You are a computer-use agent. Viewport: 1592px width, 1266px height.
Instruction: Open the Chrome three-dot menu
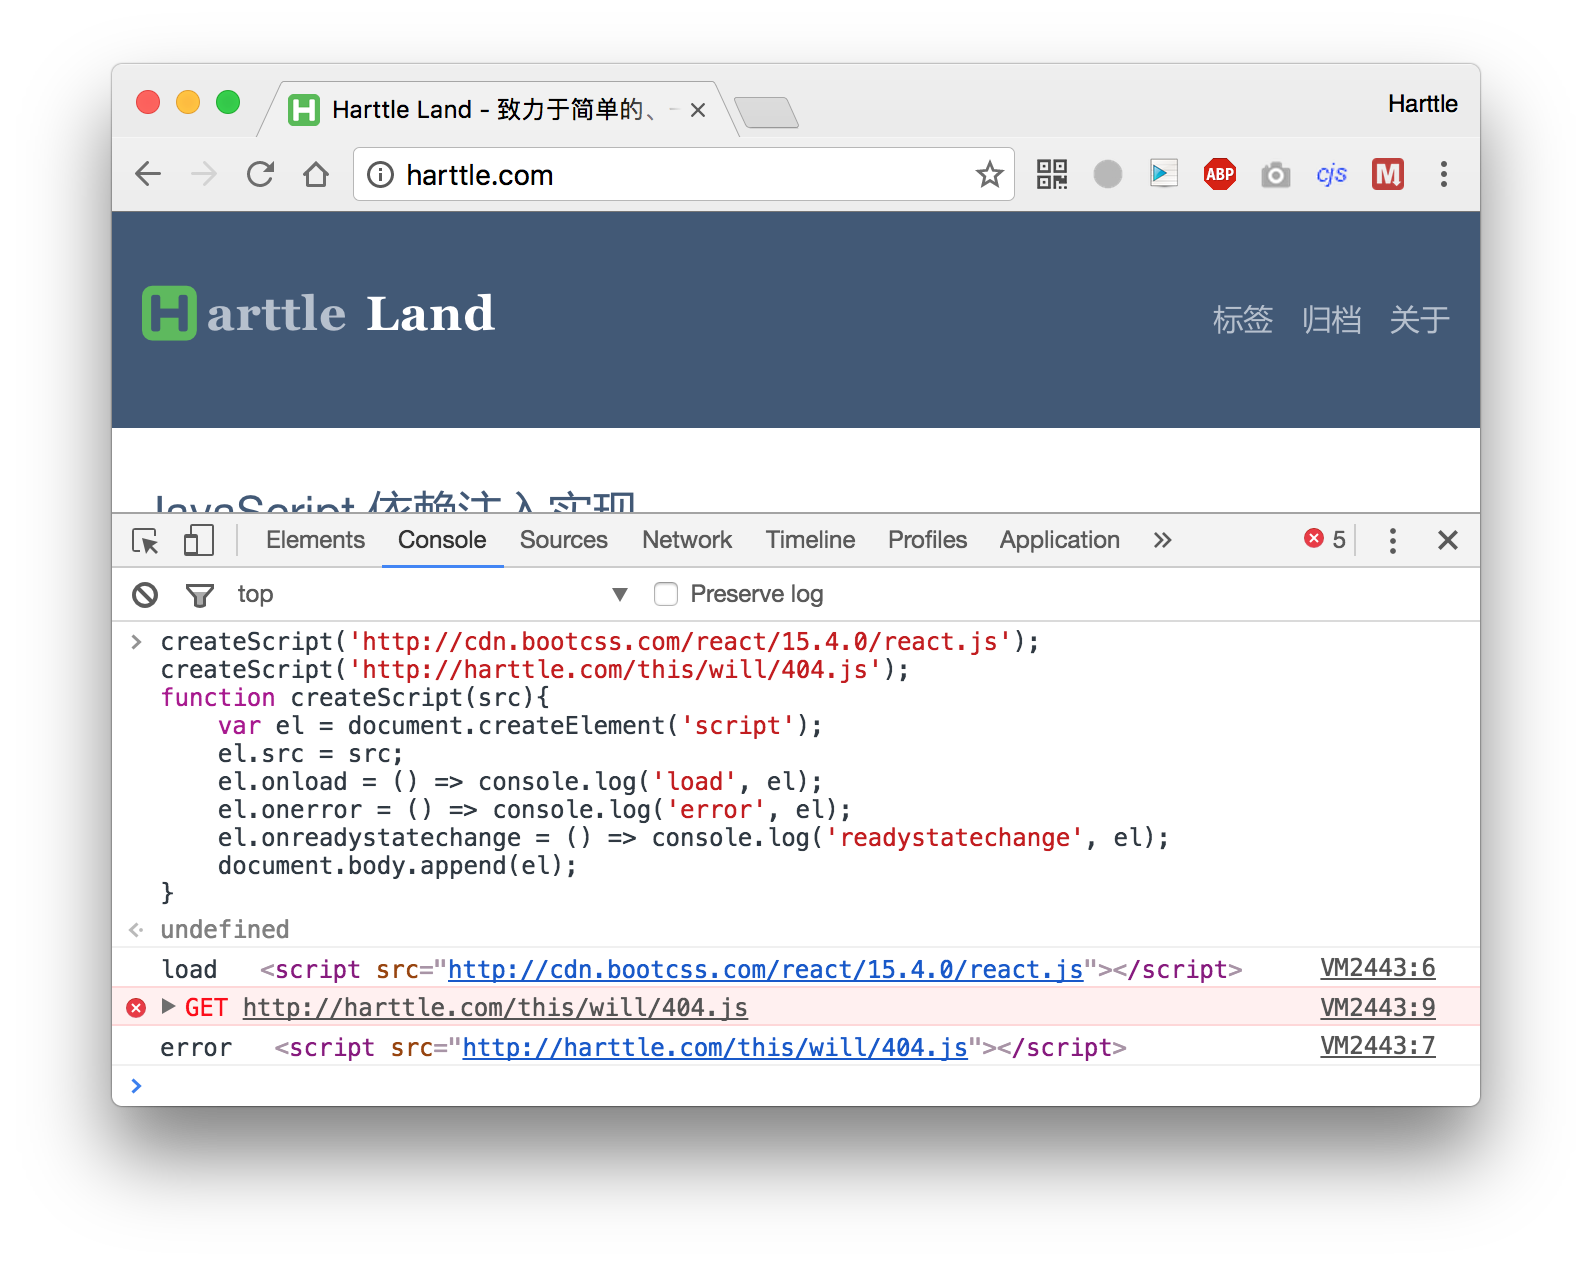1444,174
